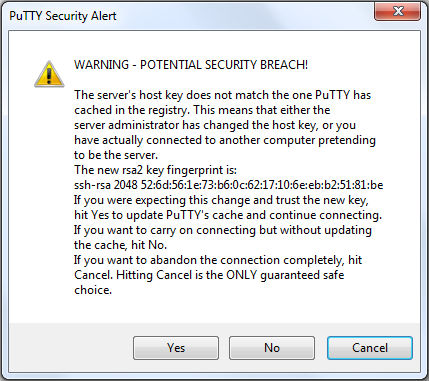Click 'hit Yes to update PuTTY's cache' line

(x=228, y=215)
